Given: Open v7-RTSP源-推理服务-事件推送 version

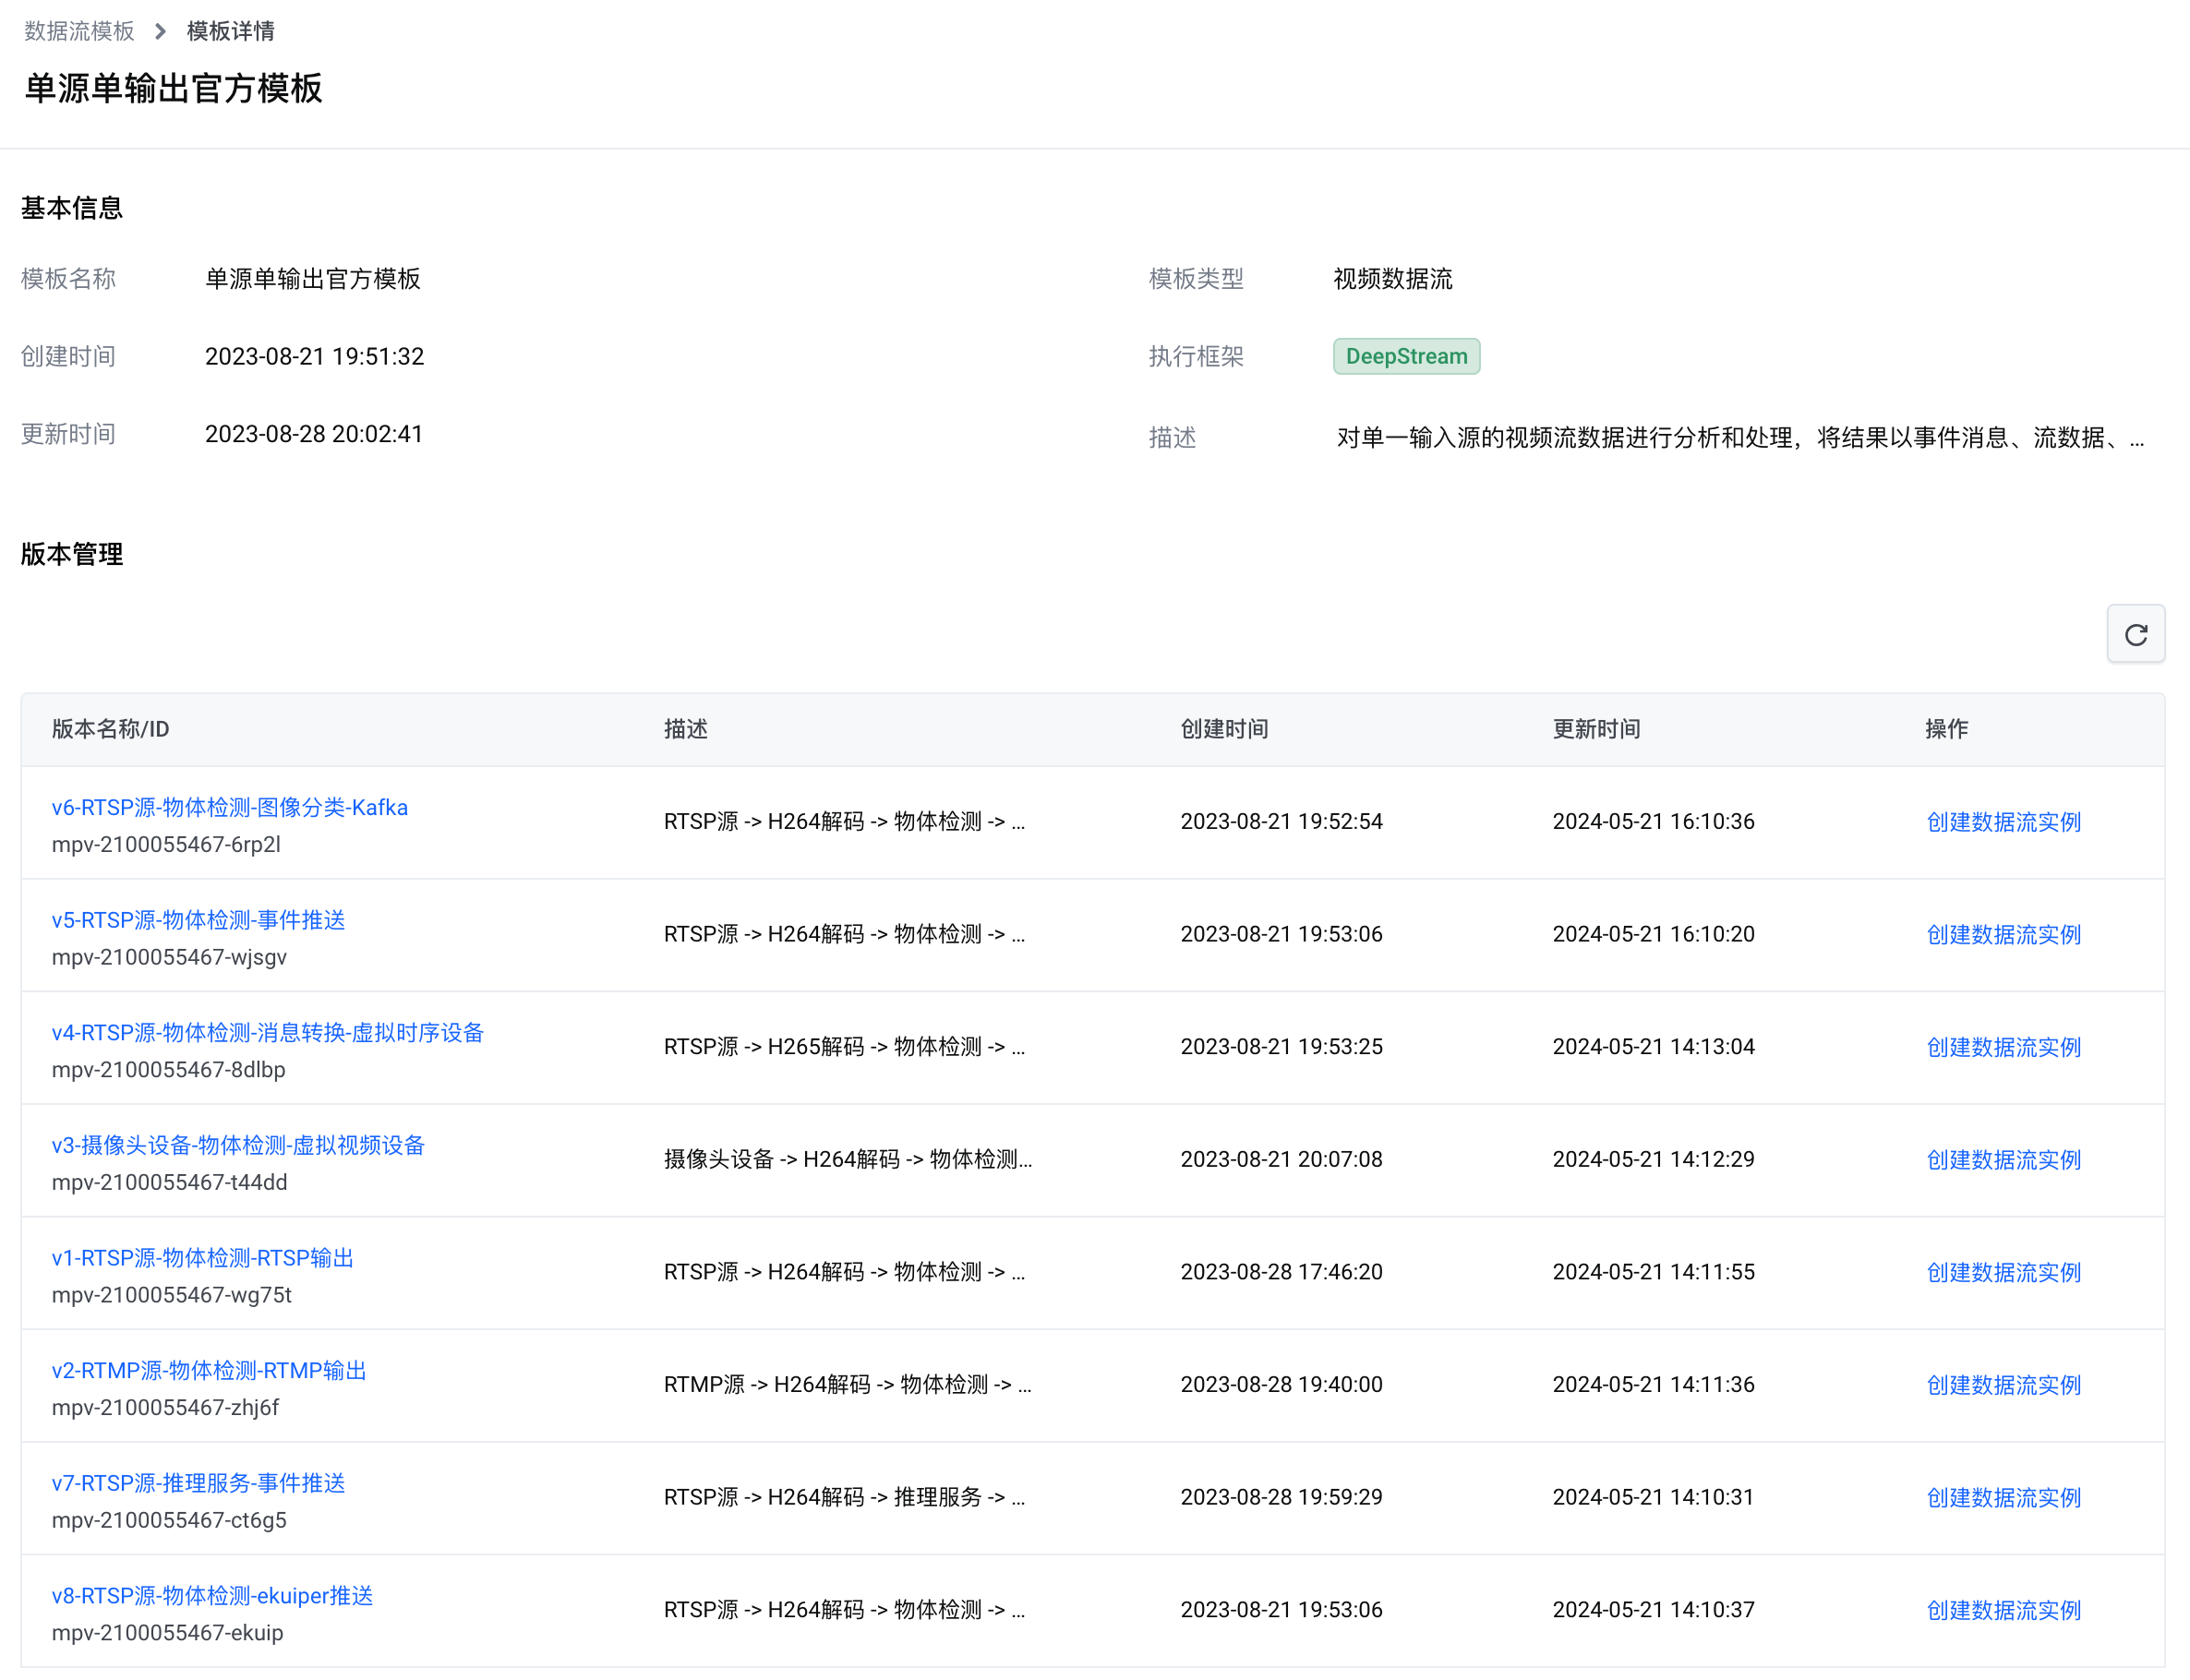Looking at the screenshot, I should (198, 1483).
